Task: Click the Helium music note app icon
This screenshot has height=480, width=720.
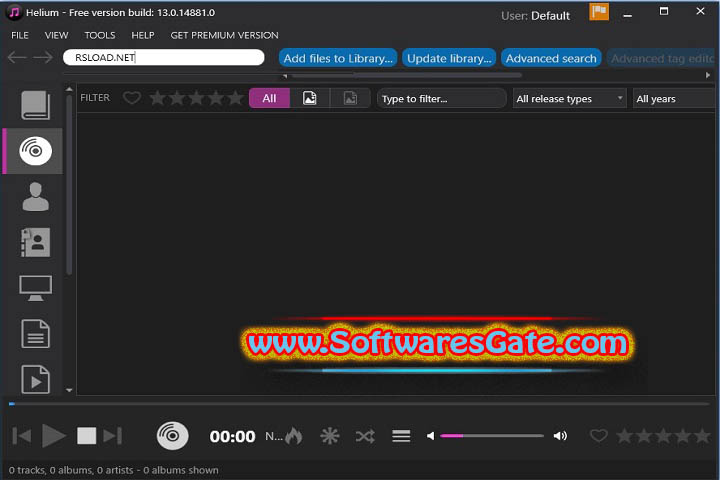Action: (14, 12)
